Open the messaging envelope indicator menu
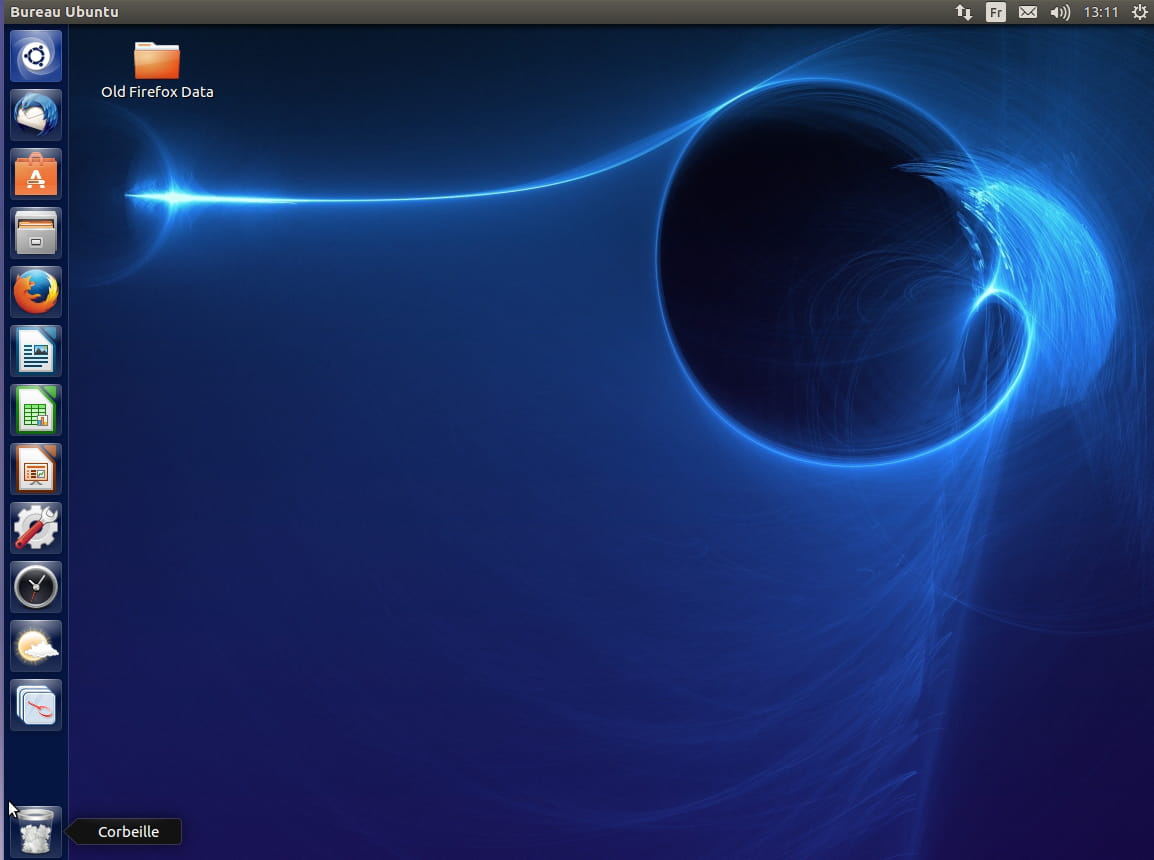1154x860 pixels. pos(1027,12)
